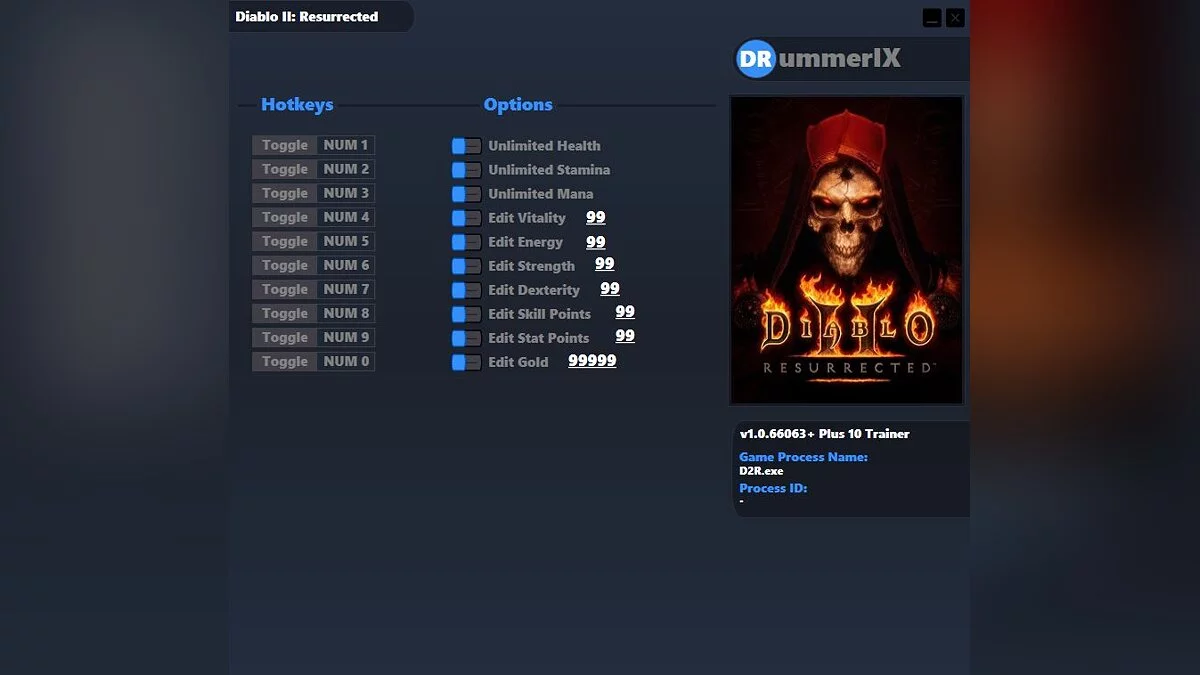Viewport: 1200px width, 675px height.
Task: Edit the Dexterity value 99
Action: [x=610, y=289]
